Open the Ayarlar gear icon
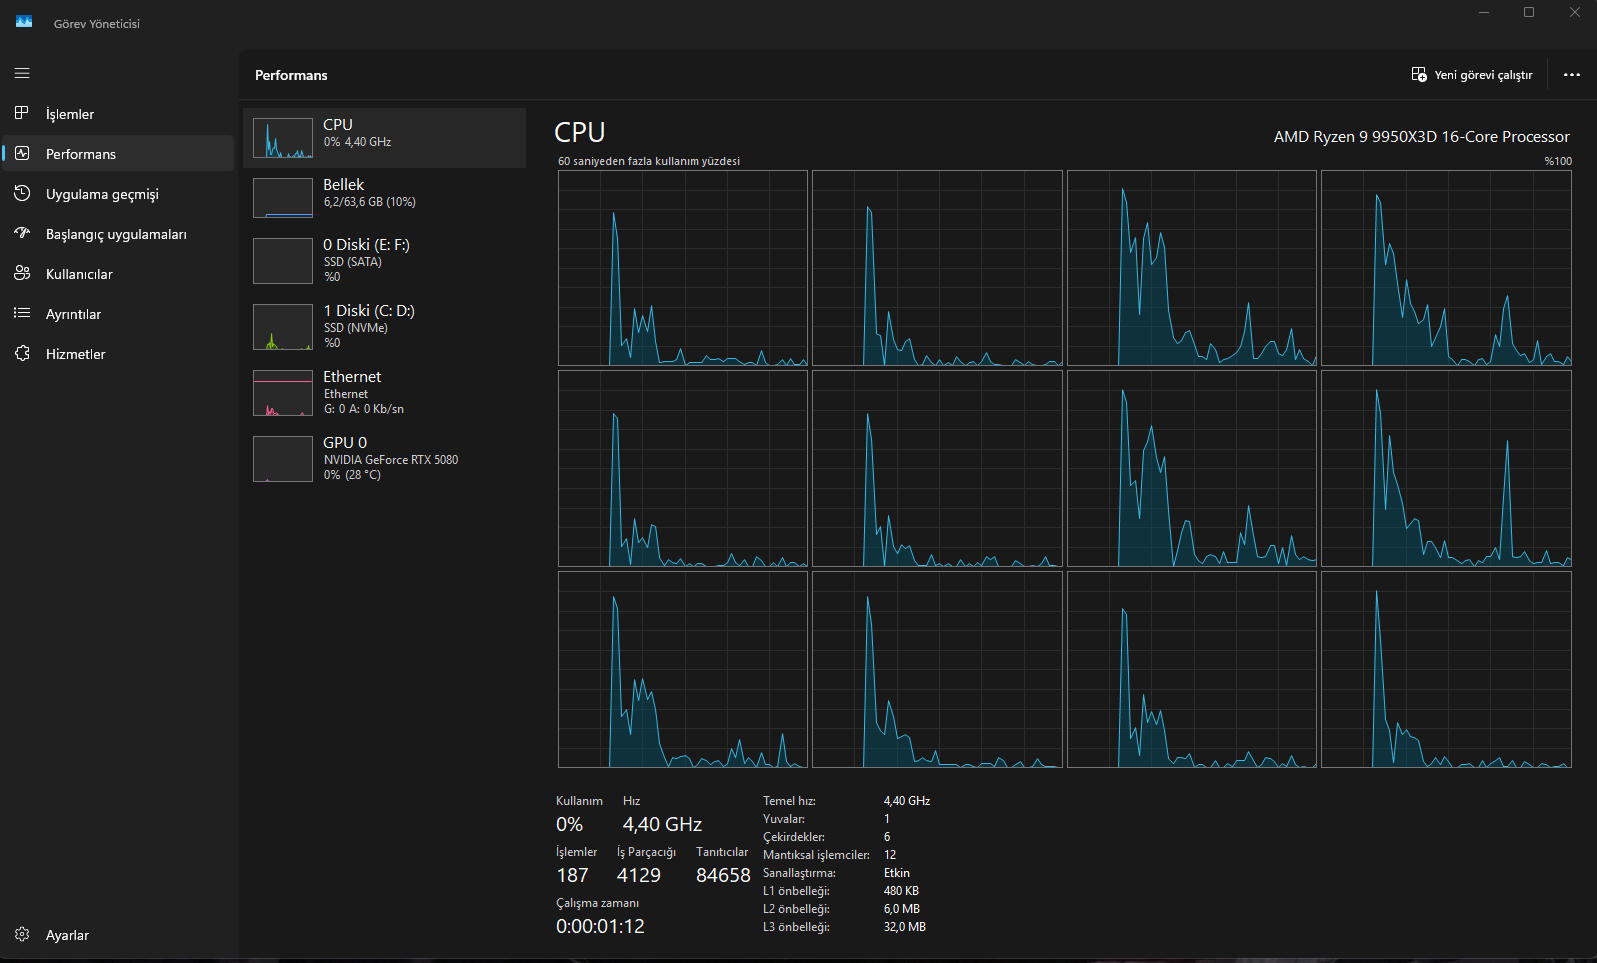Image resolution: width=1597 pixels, height=963 pixels. pos(22,934)
